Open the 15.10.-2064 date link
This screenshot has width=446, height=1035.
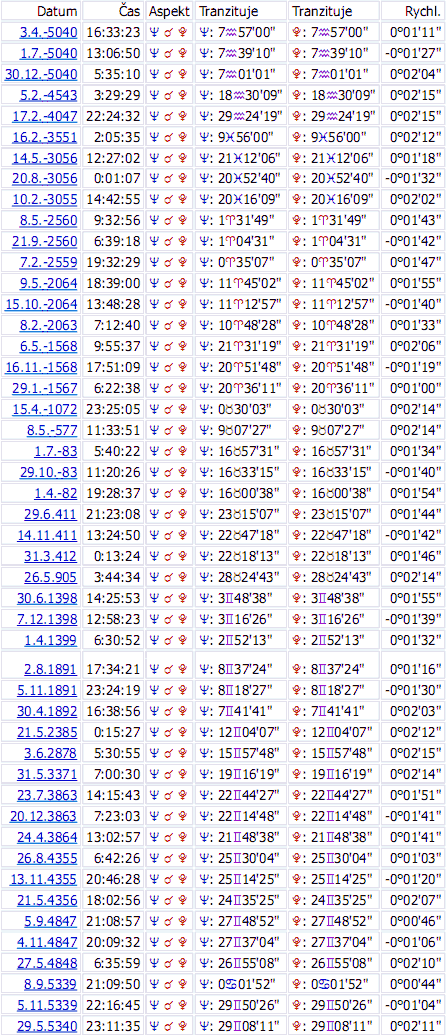click(42, 304)
